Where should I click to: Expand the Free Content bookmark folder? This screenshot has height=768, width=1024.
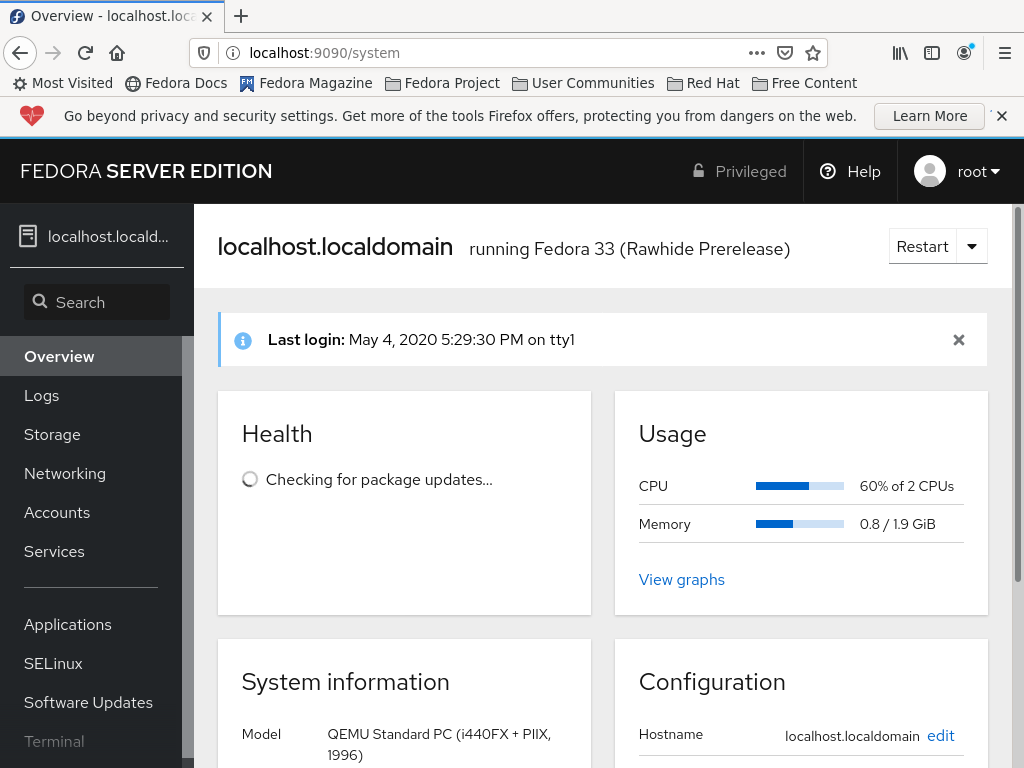pyautogui.click(x=804, y=84)
